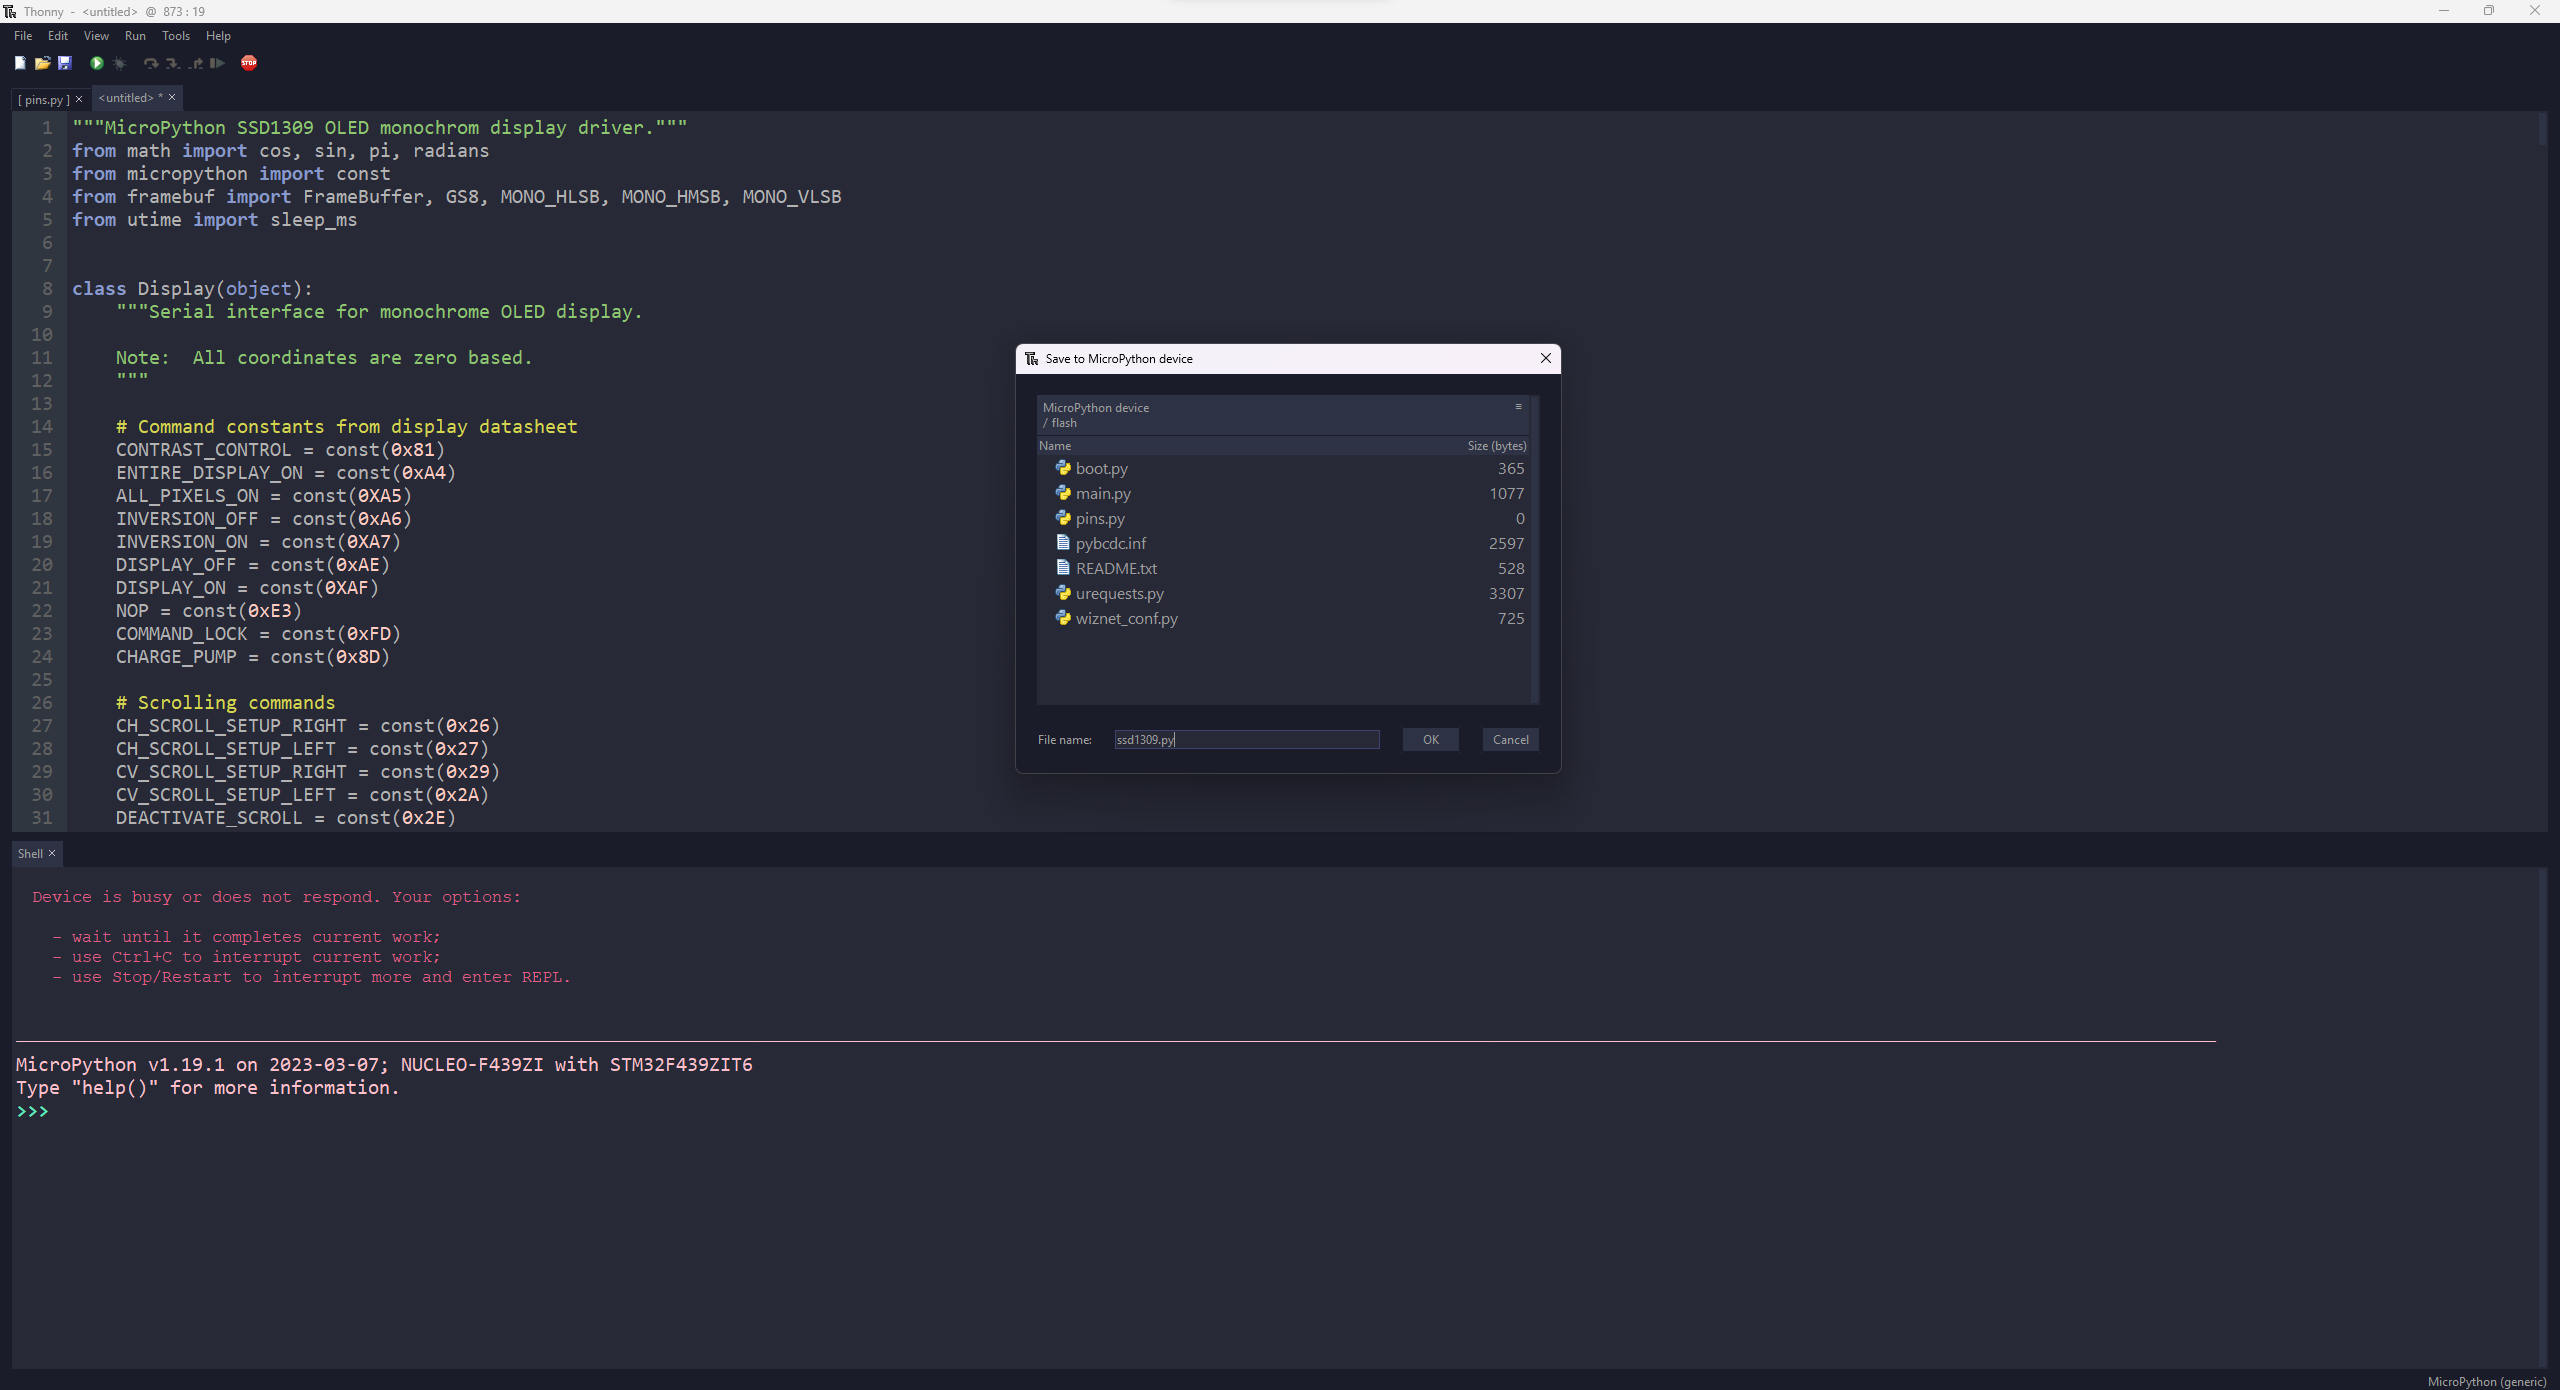Cancel the save dialog
The width and height of the screenshot is (2560, 1390).
coord(1510,739)
